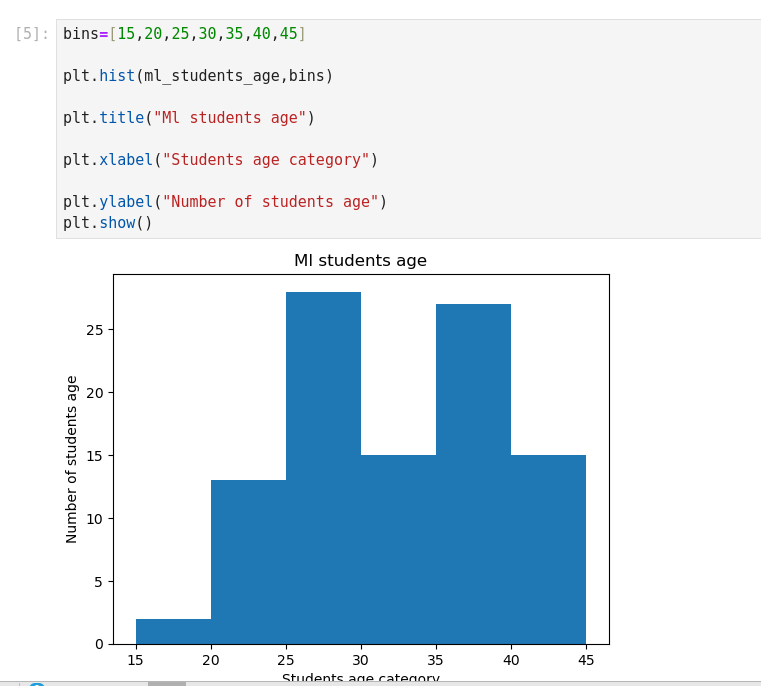The image size is (761, 686).
Task: Click the y-axis tick label 10
Action: pos(95,518)
